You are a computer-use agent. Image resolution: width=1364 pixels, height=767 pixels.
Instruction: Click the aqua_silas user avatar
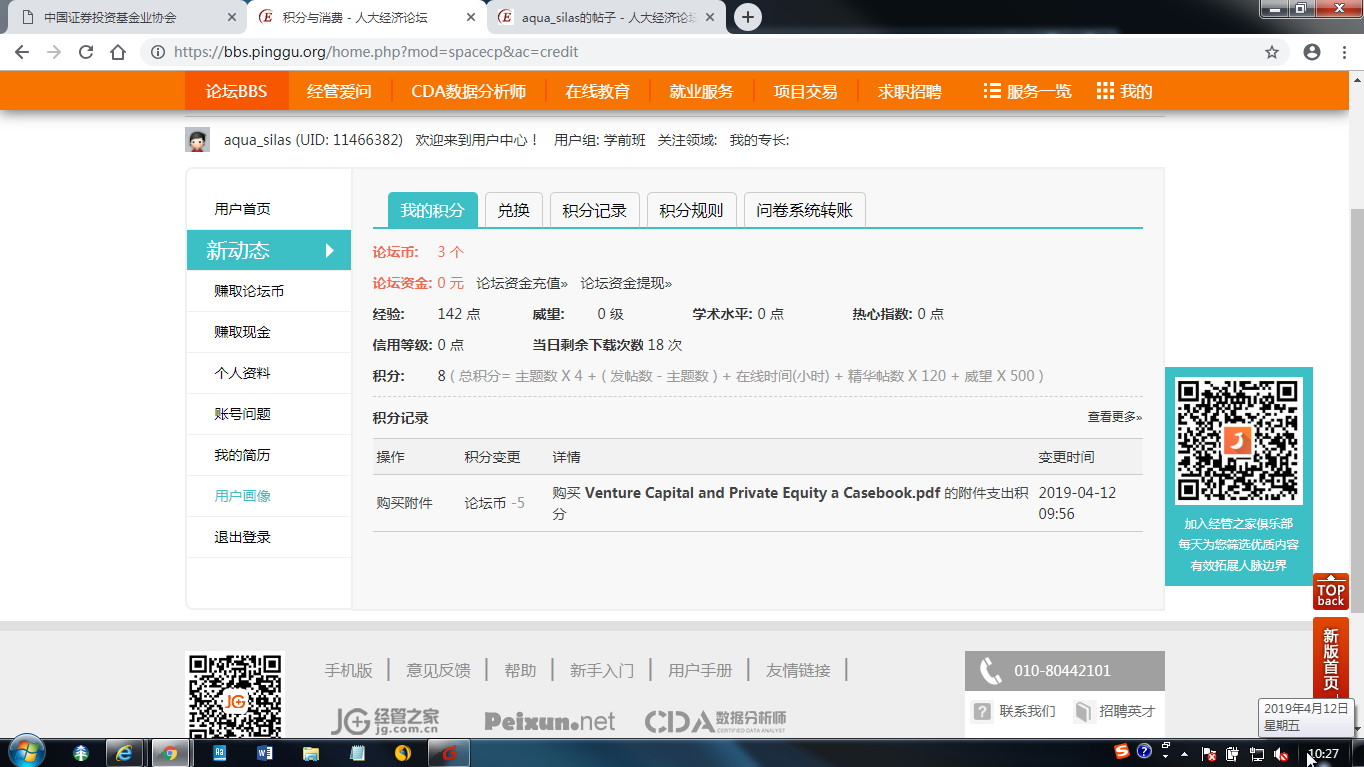(198, 140)
